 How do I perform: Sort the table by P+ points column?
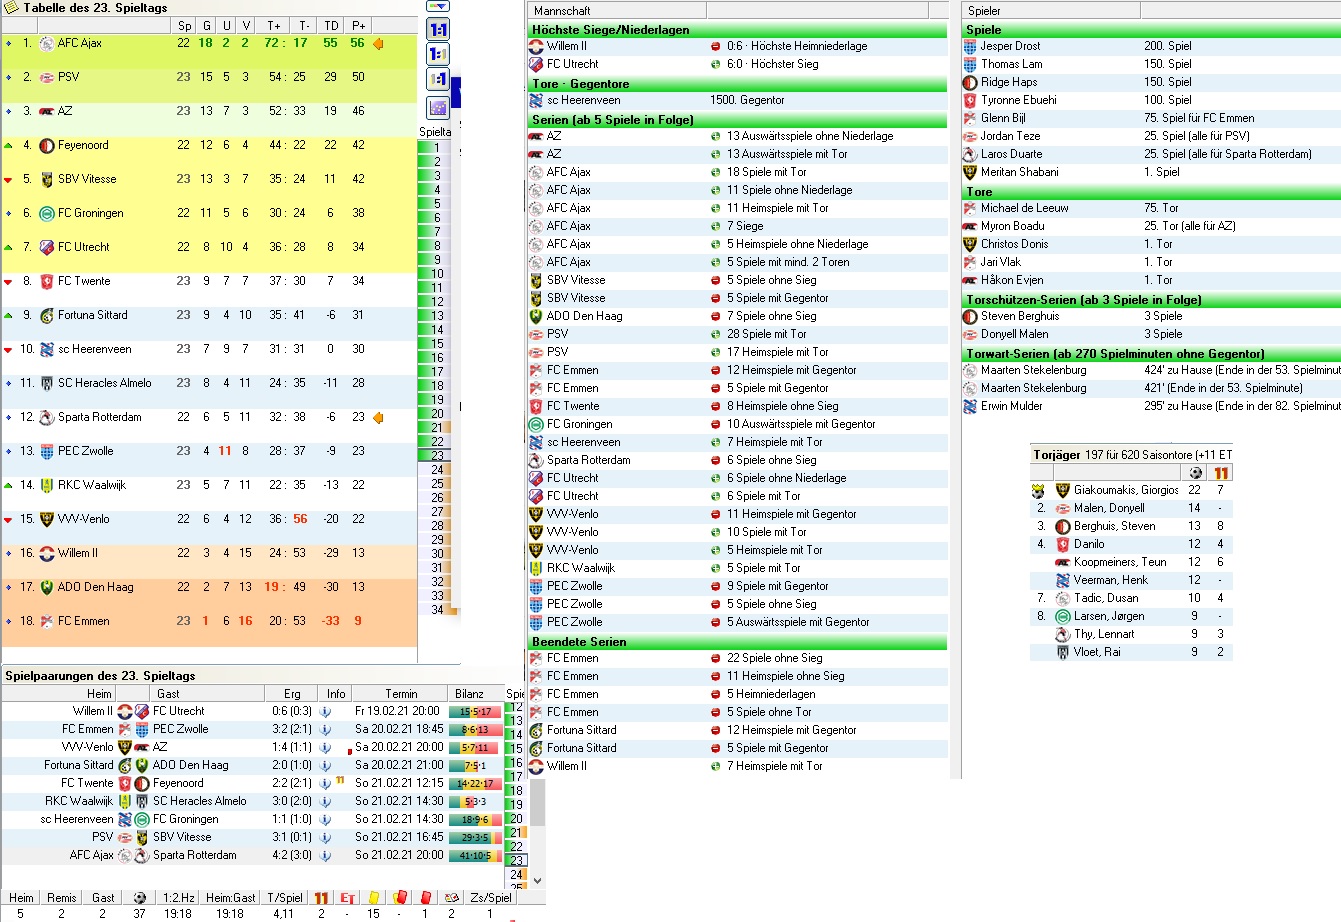coord(358,25)
